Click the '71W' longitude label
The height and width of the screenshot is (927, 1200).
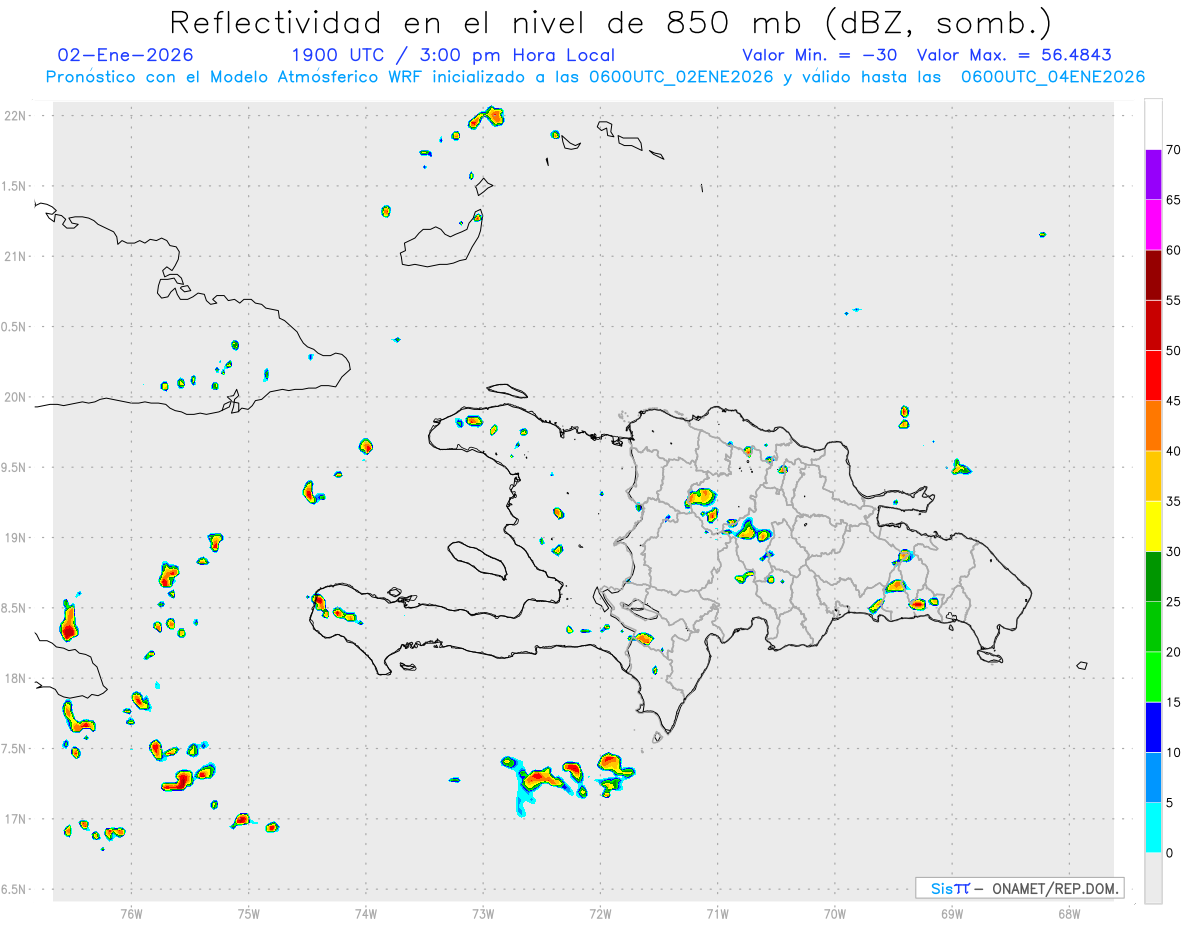point(717,913)
